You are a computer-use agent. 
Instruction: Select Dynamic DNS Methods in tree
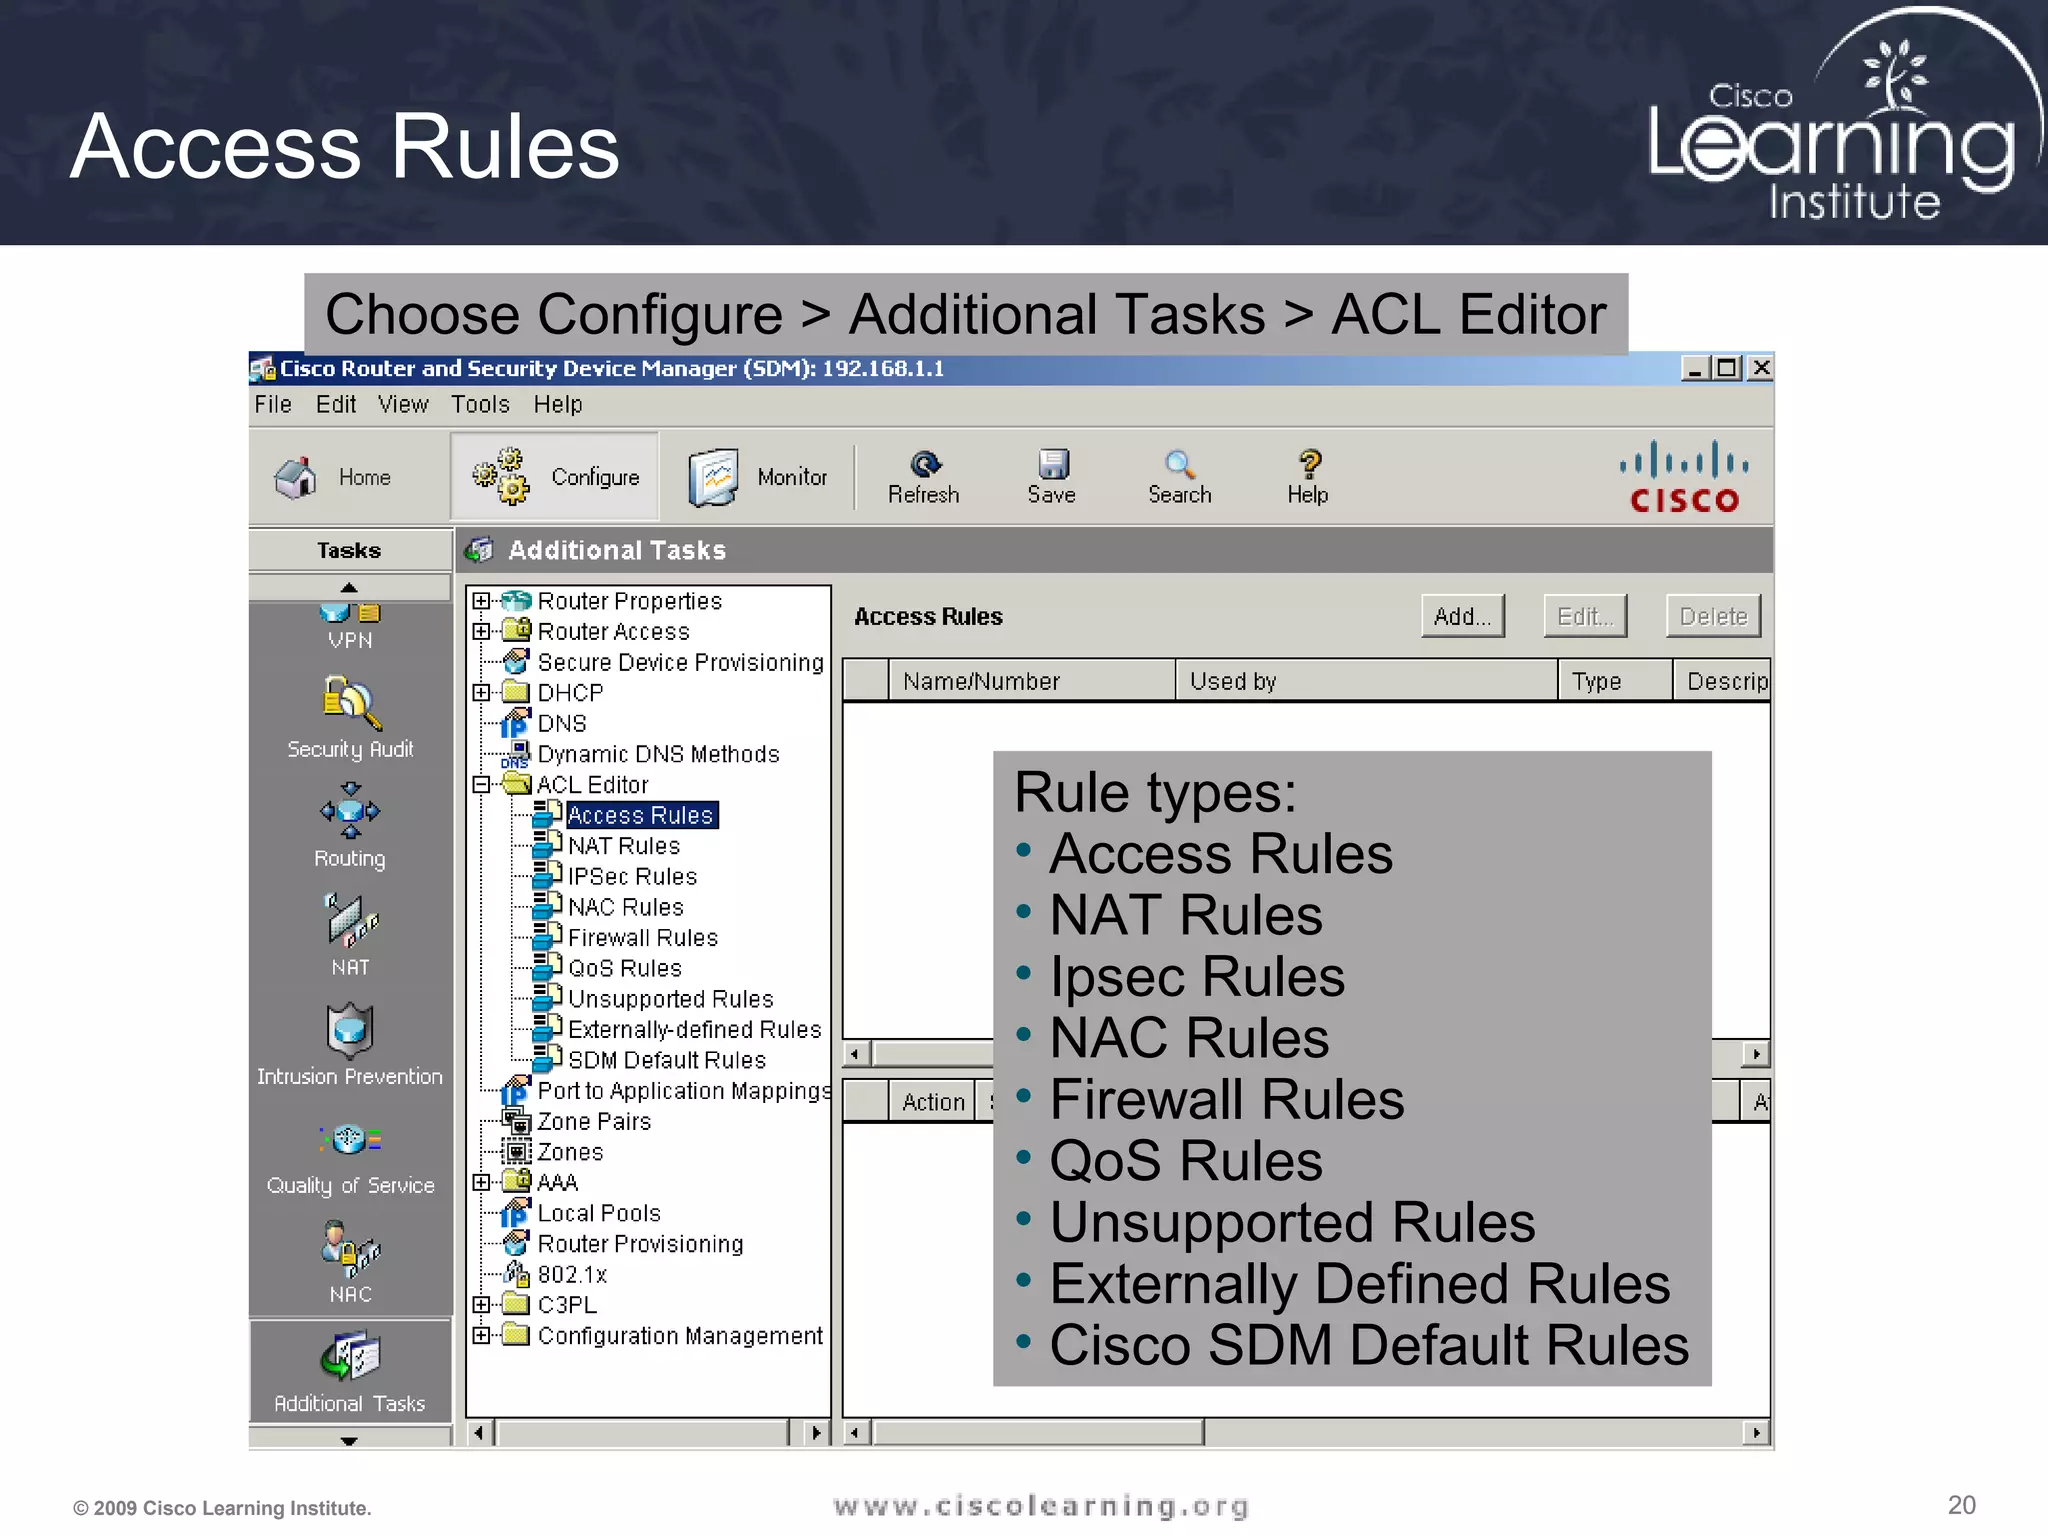point(658,754)
